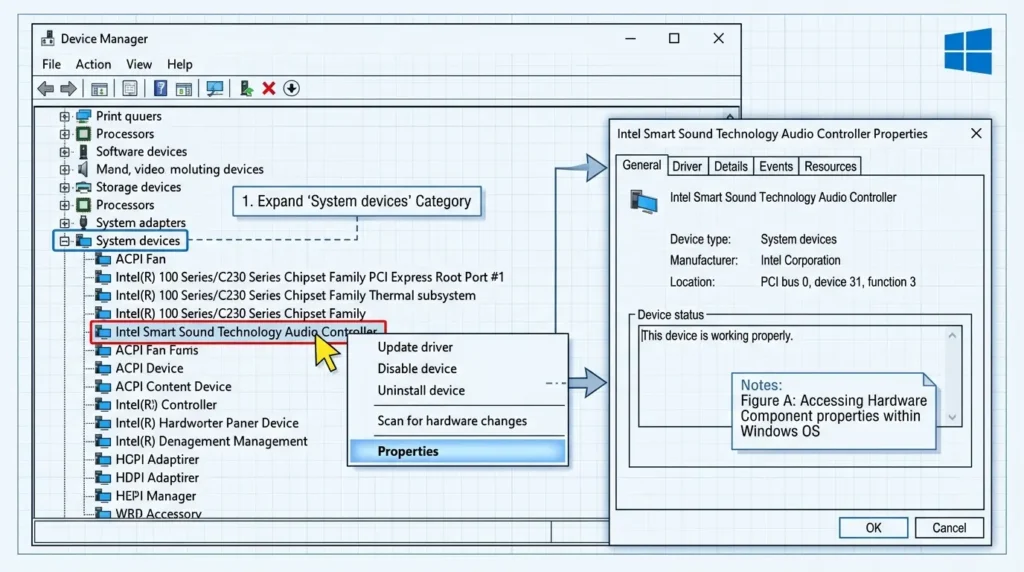Click the System devices folder icon
The image size is (1024, 572).
click(x=84, y=240)
